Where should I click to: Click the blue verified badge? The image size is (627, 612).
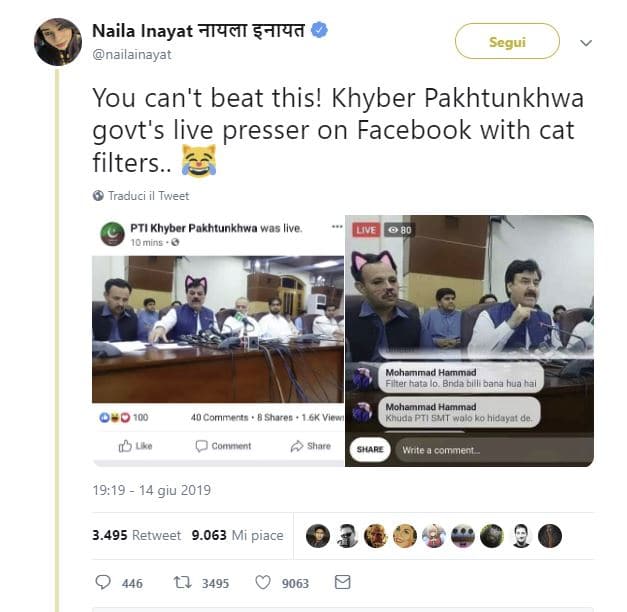(319, 31)
